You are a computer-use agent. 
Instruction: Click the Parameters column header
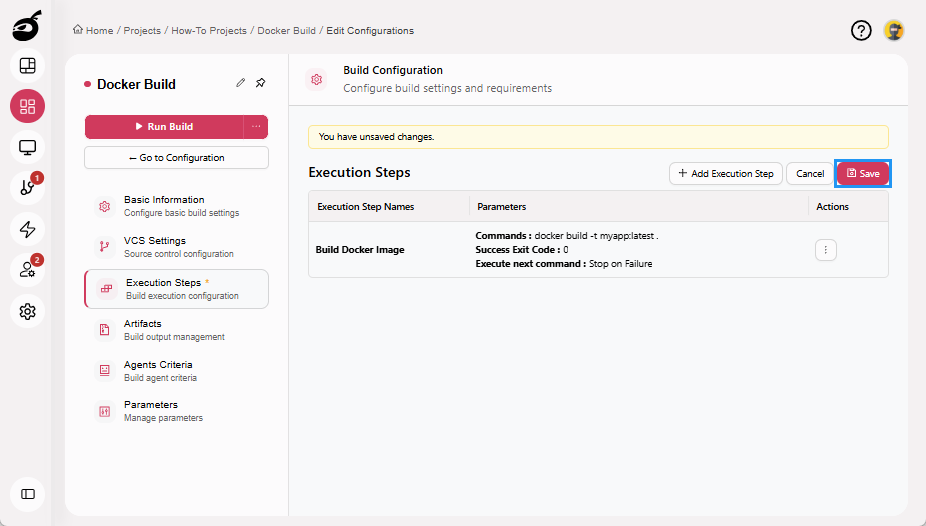[x=501, y=207]
